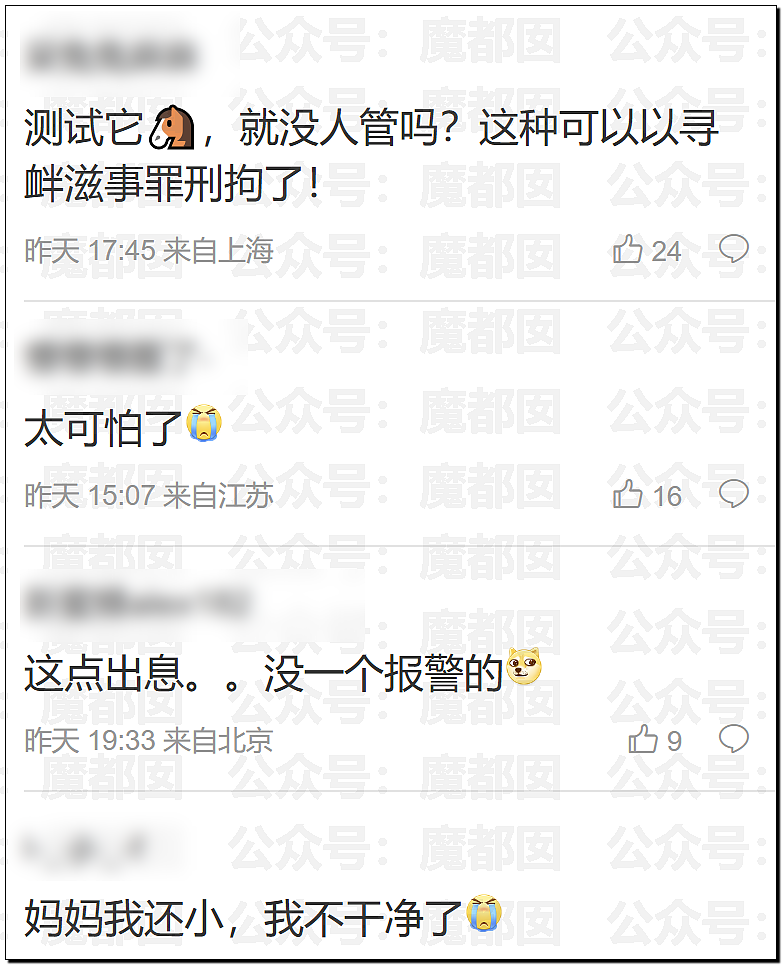Click the timestamp 昨天 17:45 来自上海
783x966 pixels.
pos(148,251)
